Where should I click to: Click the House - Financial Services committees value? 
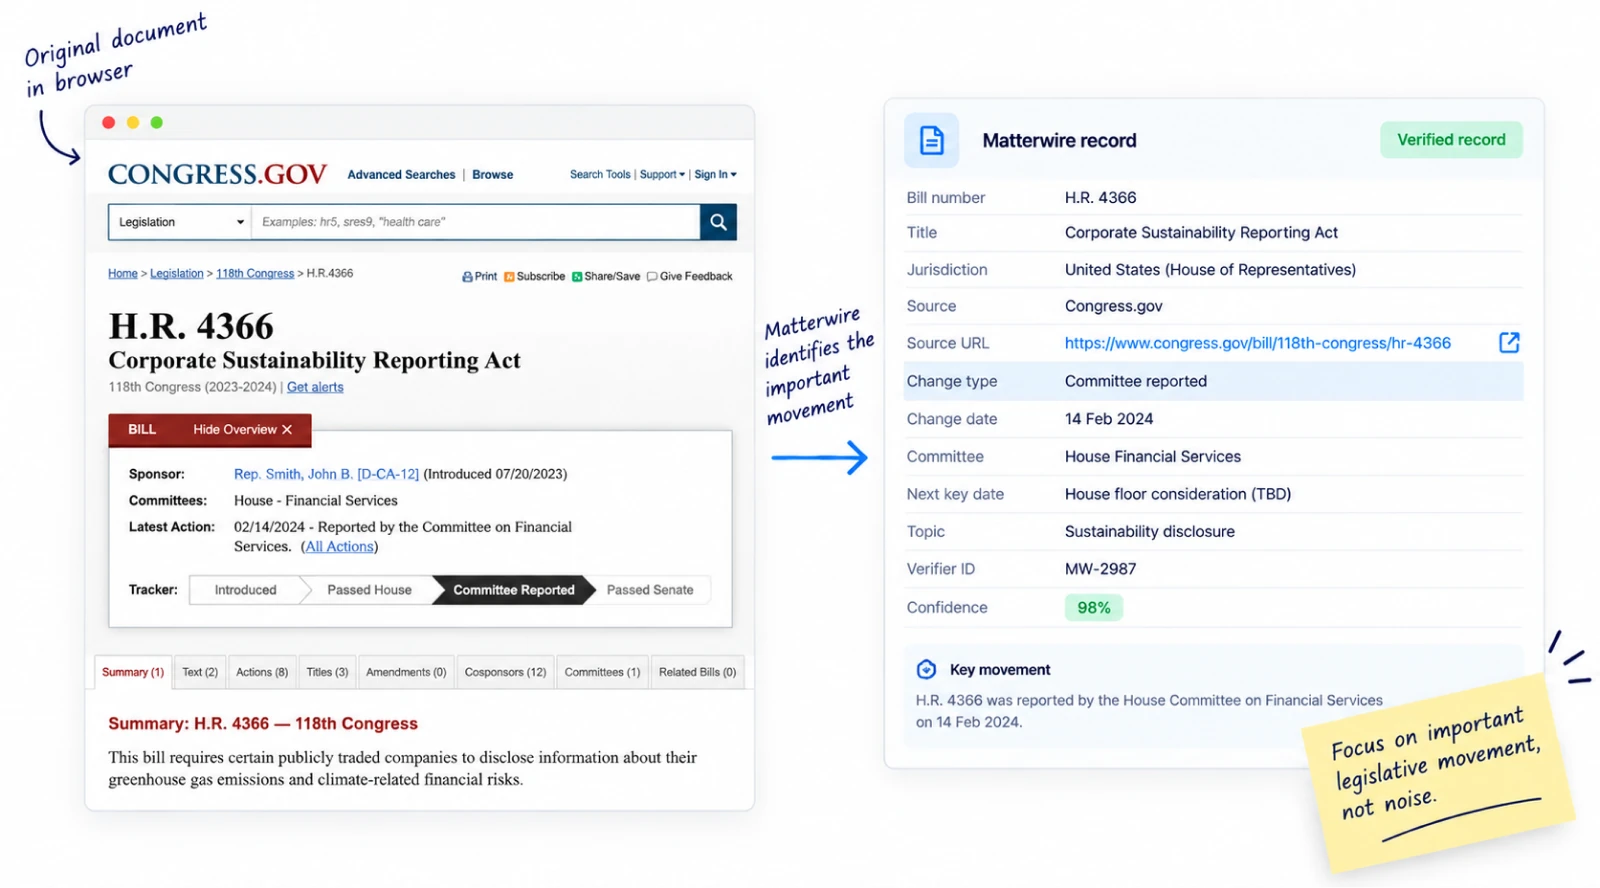click(316, 501)
